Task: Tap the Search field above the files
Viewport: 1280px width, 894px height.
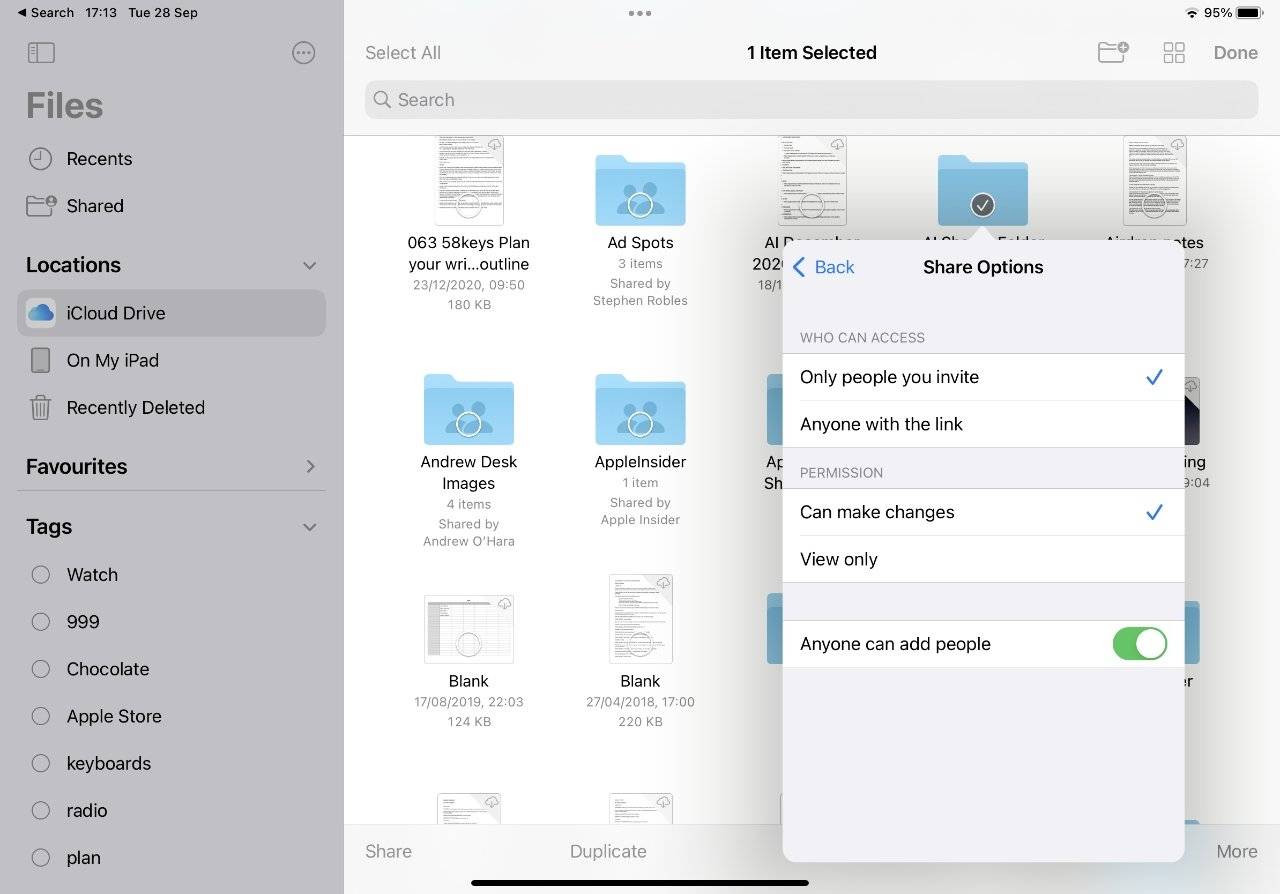Action: coord(811,99)
